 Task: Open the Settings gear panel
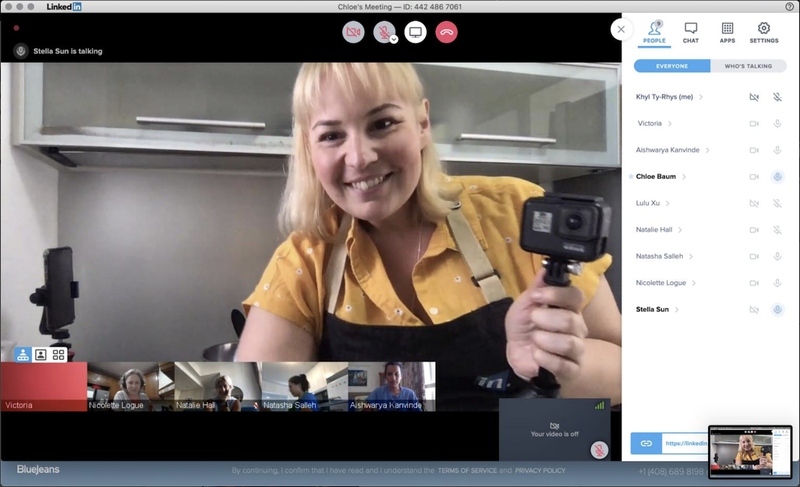coord(764,32)
